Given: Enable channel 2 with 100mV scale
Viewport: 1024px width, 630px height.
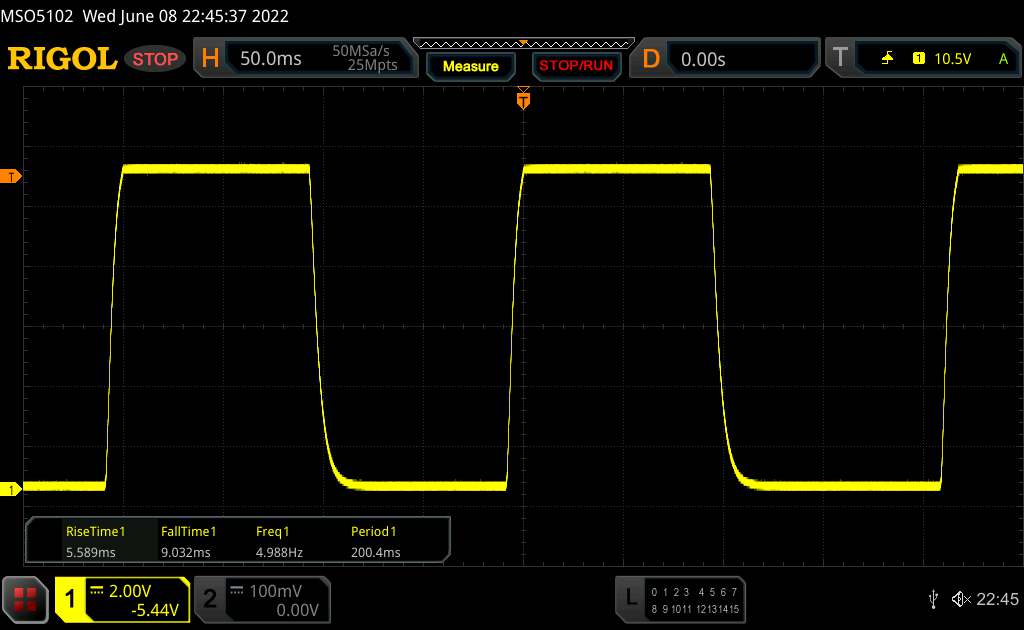Looking at the screenshot, I should pyautogui.click(x=258, y=599).
